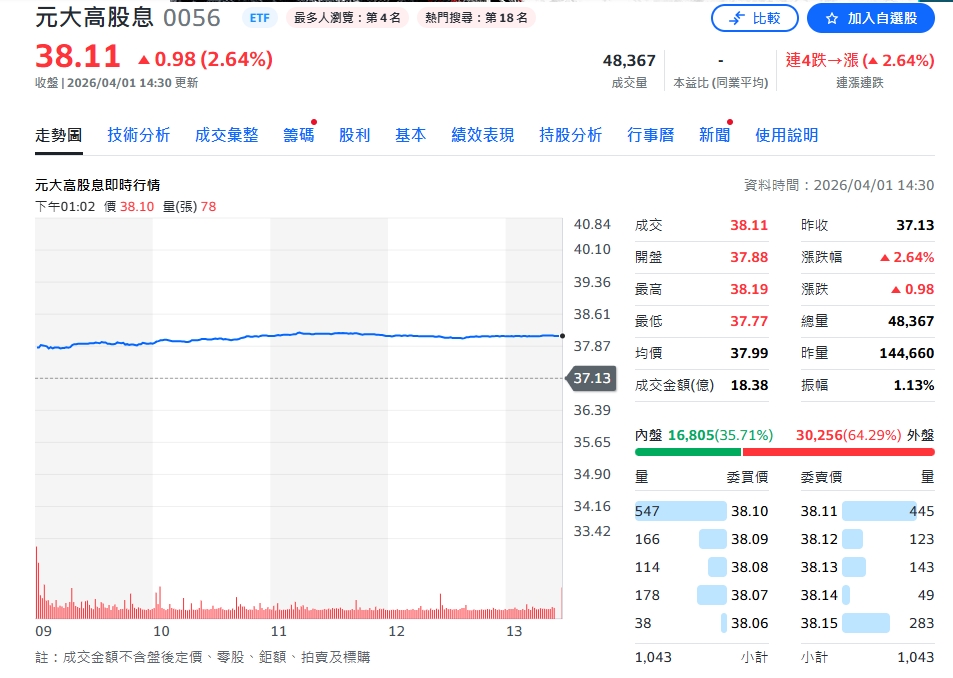View the 績效表現 tab
Viewport: 953px width, 678px height.
point(482,134)
